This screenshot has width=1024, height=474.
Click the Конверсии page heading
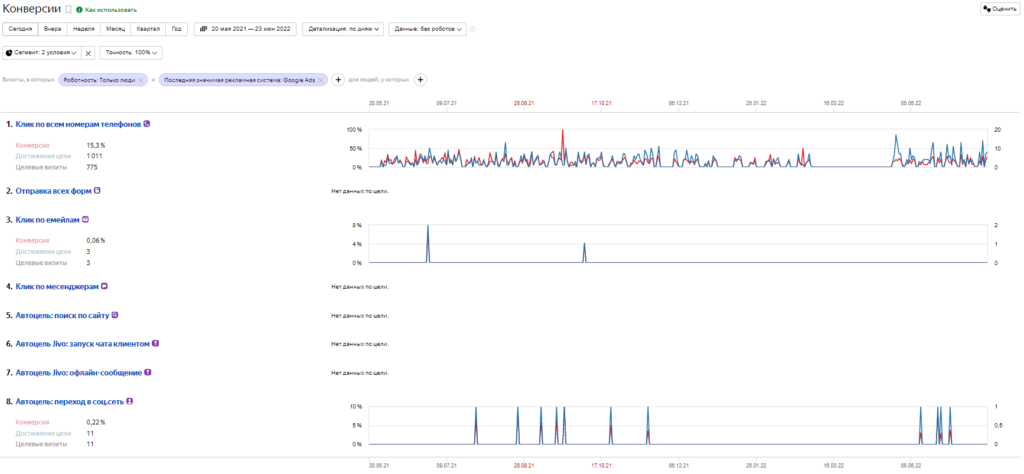(32, 10)
